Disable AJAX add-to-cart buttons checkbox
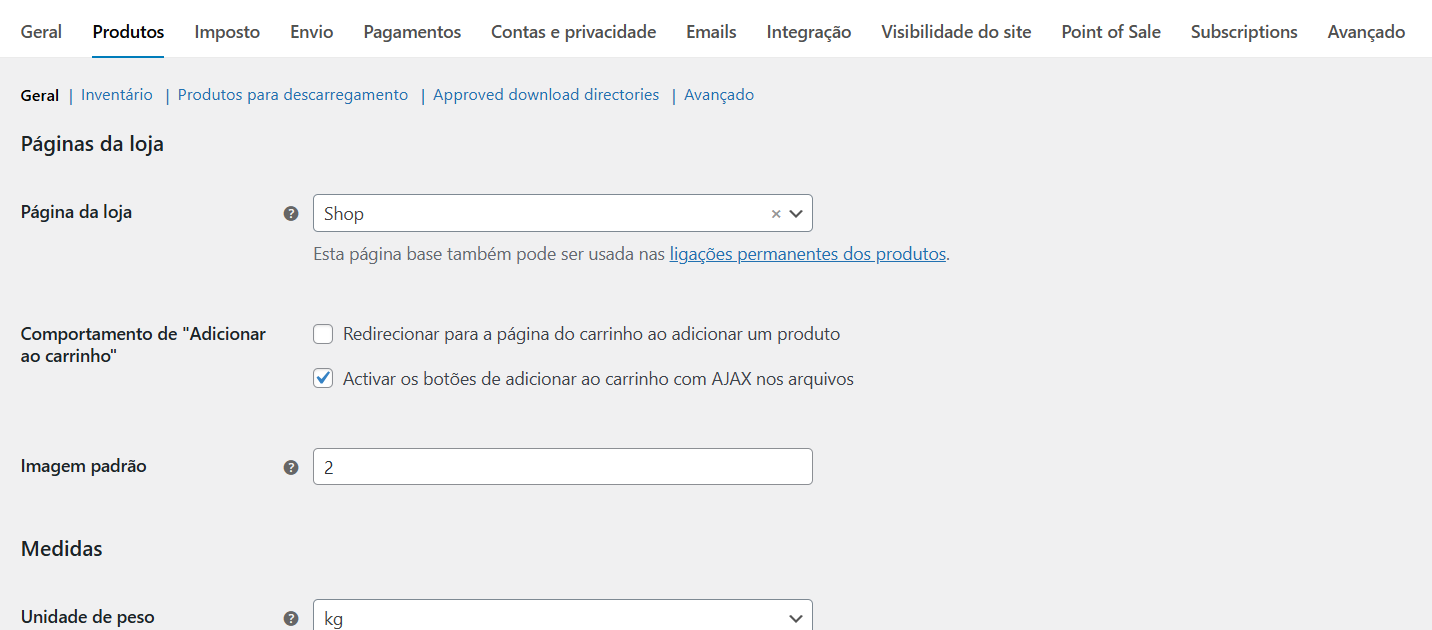This screenshot has width=1432, height=630. (323, 379)
